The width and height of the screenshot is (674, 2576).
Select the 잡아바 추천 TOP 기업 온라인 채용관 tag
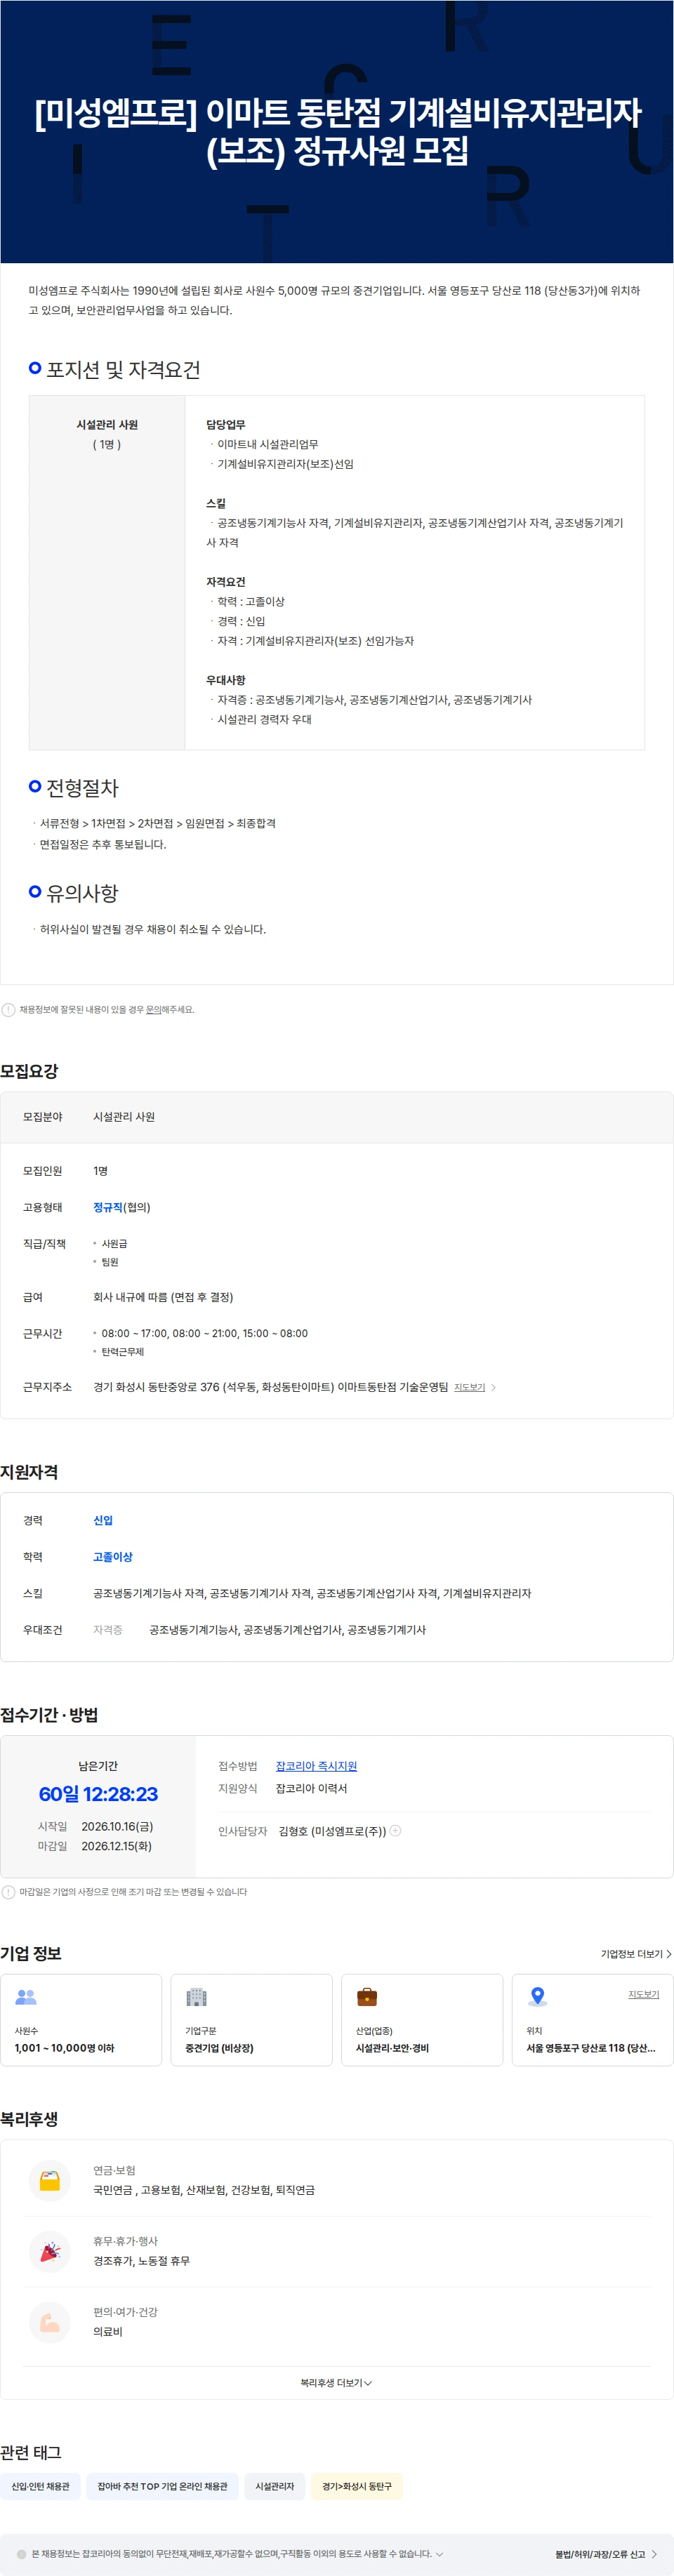coord(162,2487)
